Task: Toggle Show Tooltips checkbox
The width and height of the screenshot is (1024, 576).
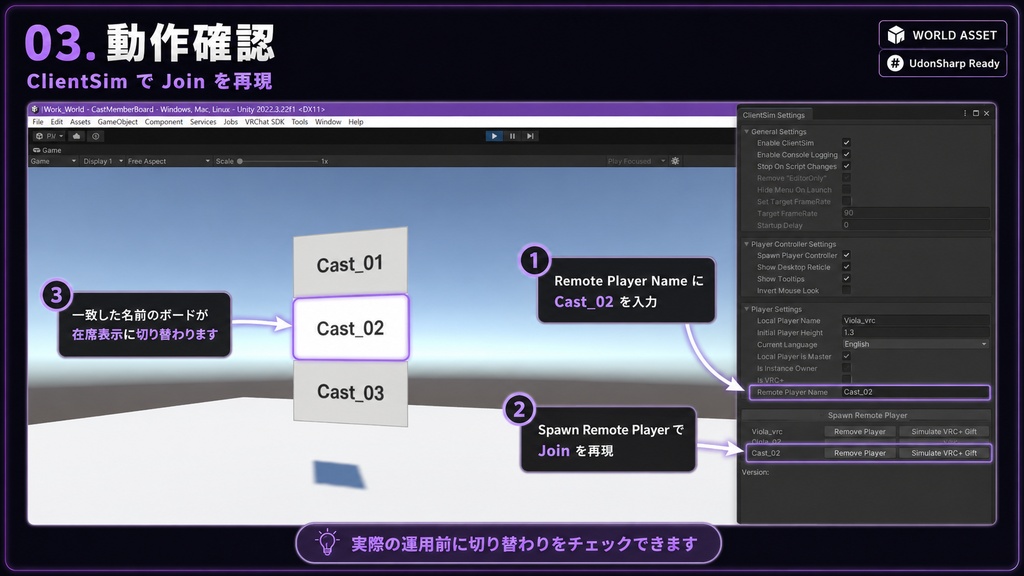Action: 846,279
